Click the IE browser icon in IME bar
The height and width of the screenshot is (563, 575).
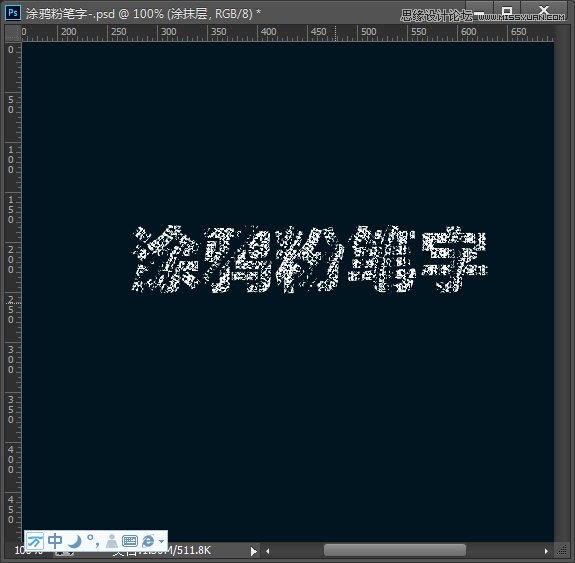148,541
